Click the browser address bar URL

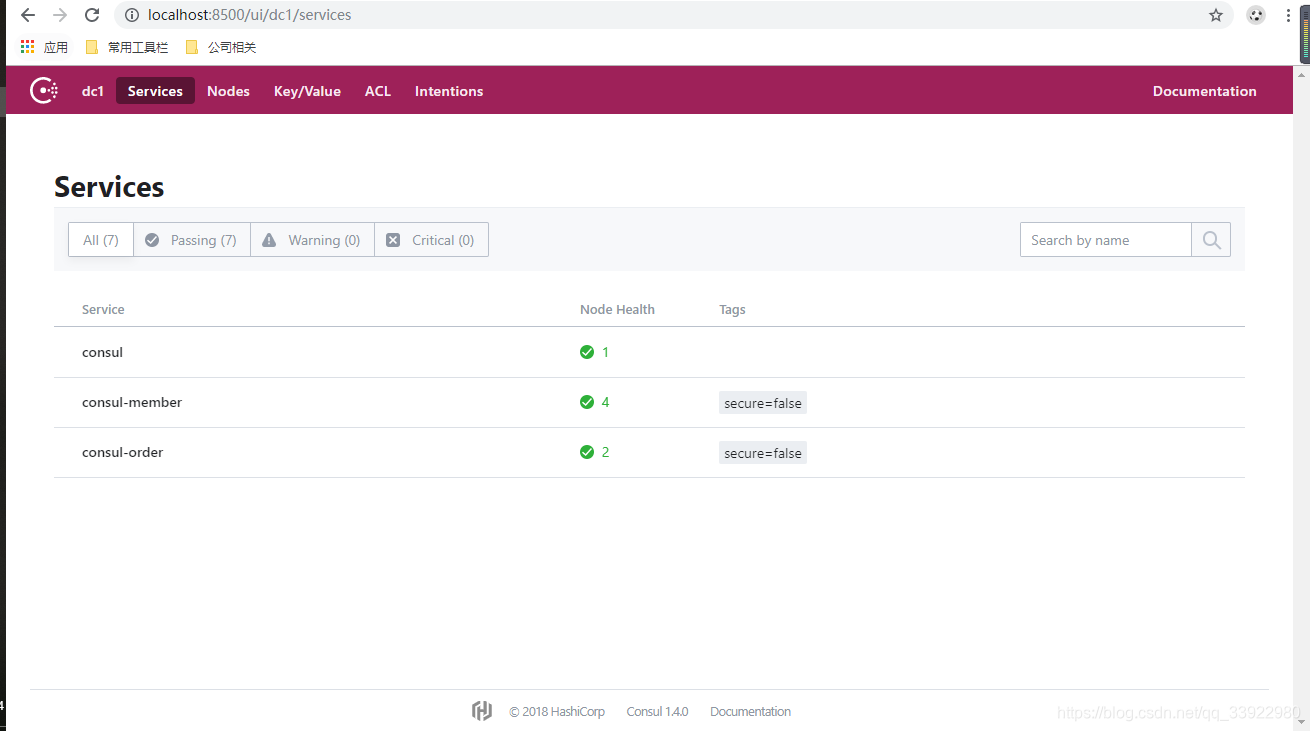pos(250,15)
